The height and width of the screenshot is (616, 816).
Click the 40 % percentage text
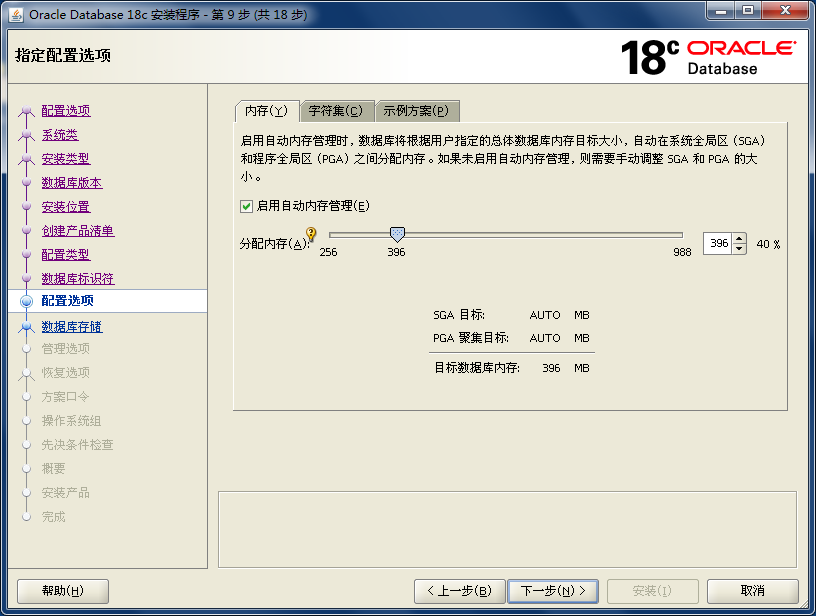tap(768, 244)
